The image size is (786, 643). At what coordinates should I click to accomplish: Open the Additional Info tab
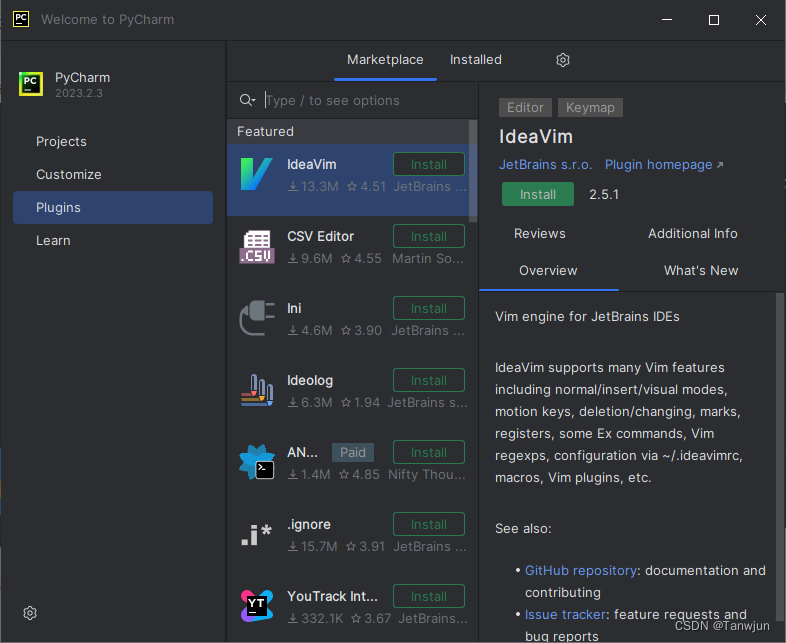pyautogui.click(x=692, y=234)
